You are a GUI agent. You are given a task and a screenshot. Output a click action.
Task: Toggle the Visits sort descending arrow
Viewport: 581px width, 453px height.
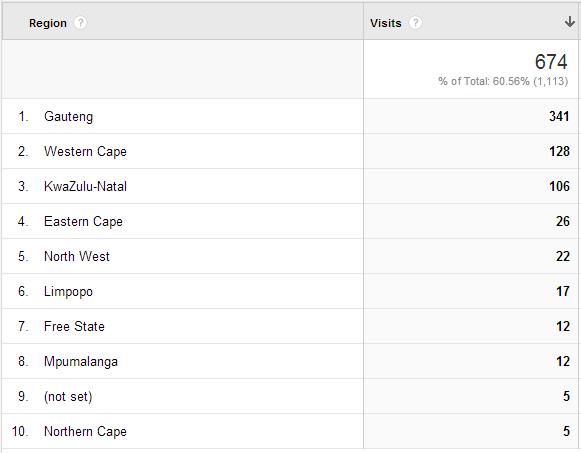click(x=570, y=22)
